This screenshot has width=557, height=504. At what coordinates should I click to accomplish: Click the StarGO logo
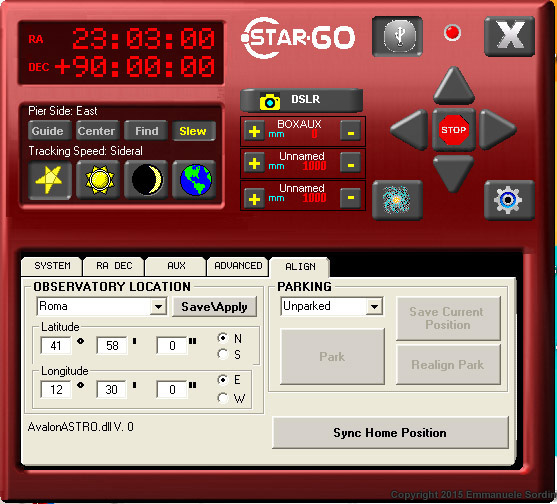[x=298, y=38]
